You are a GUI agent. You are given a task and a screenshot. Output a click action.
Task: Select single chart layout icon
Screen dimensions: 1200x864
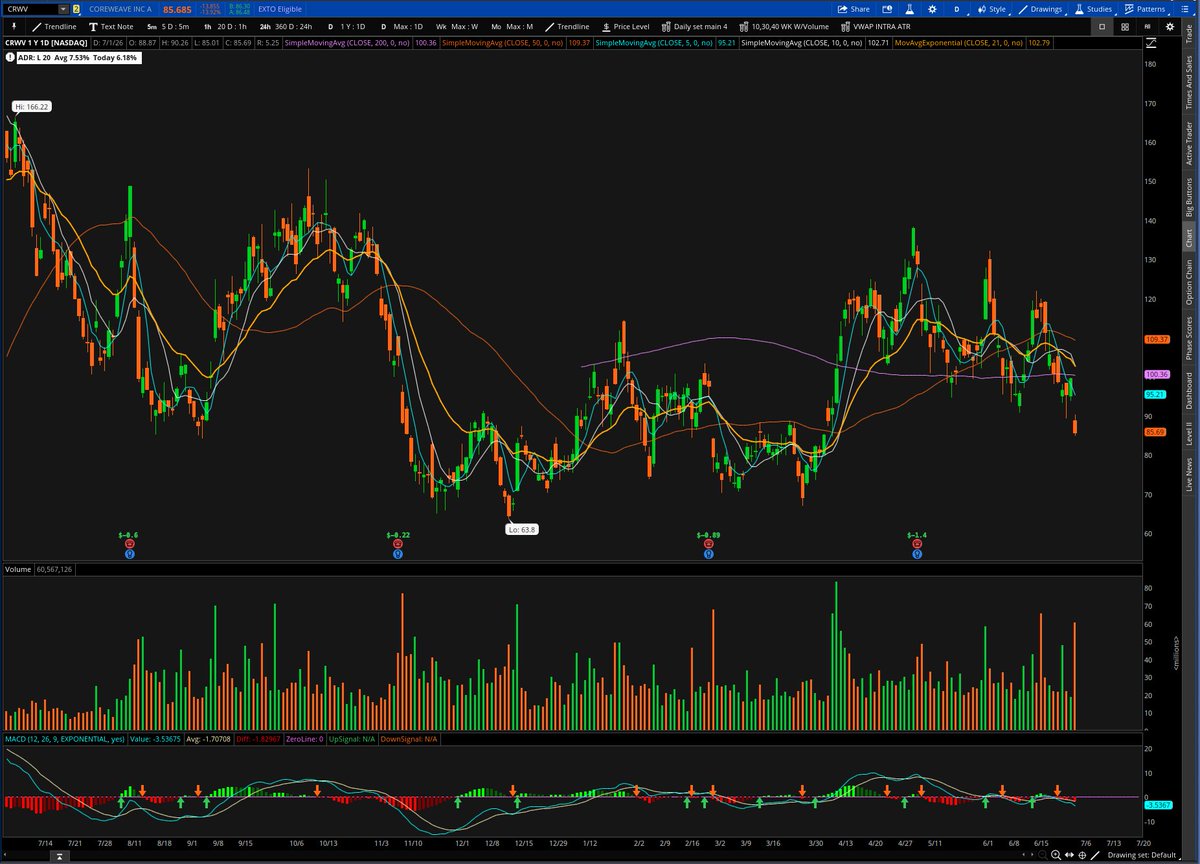click(1102, 27)
